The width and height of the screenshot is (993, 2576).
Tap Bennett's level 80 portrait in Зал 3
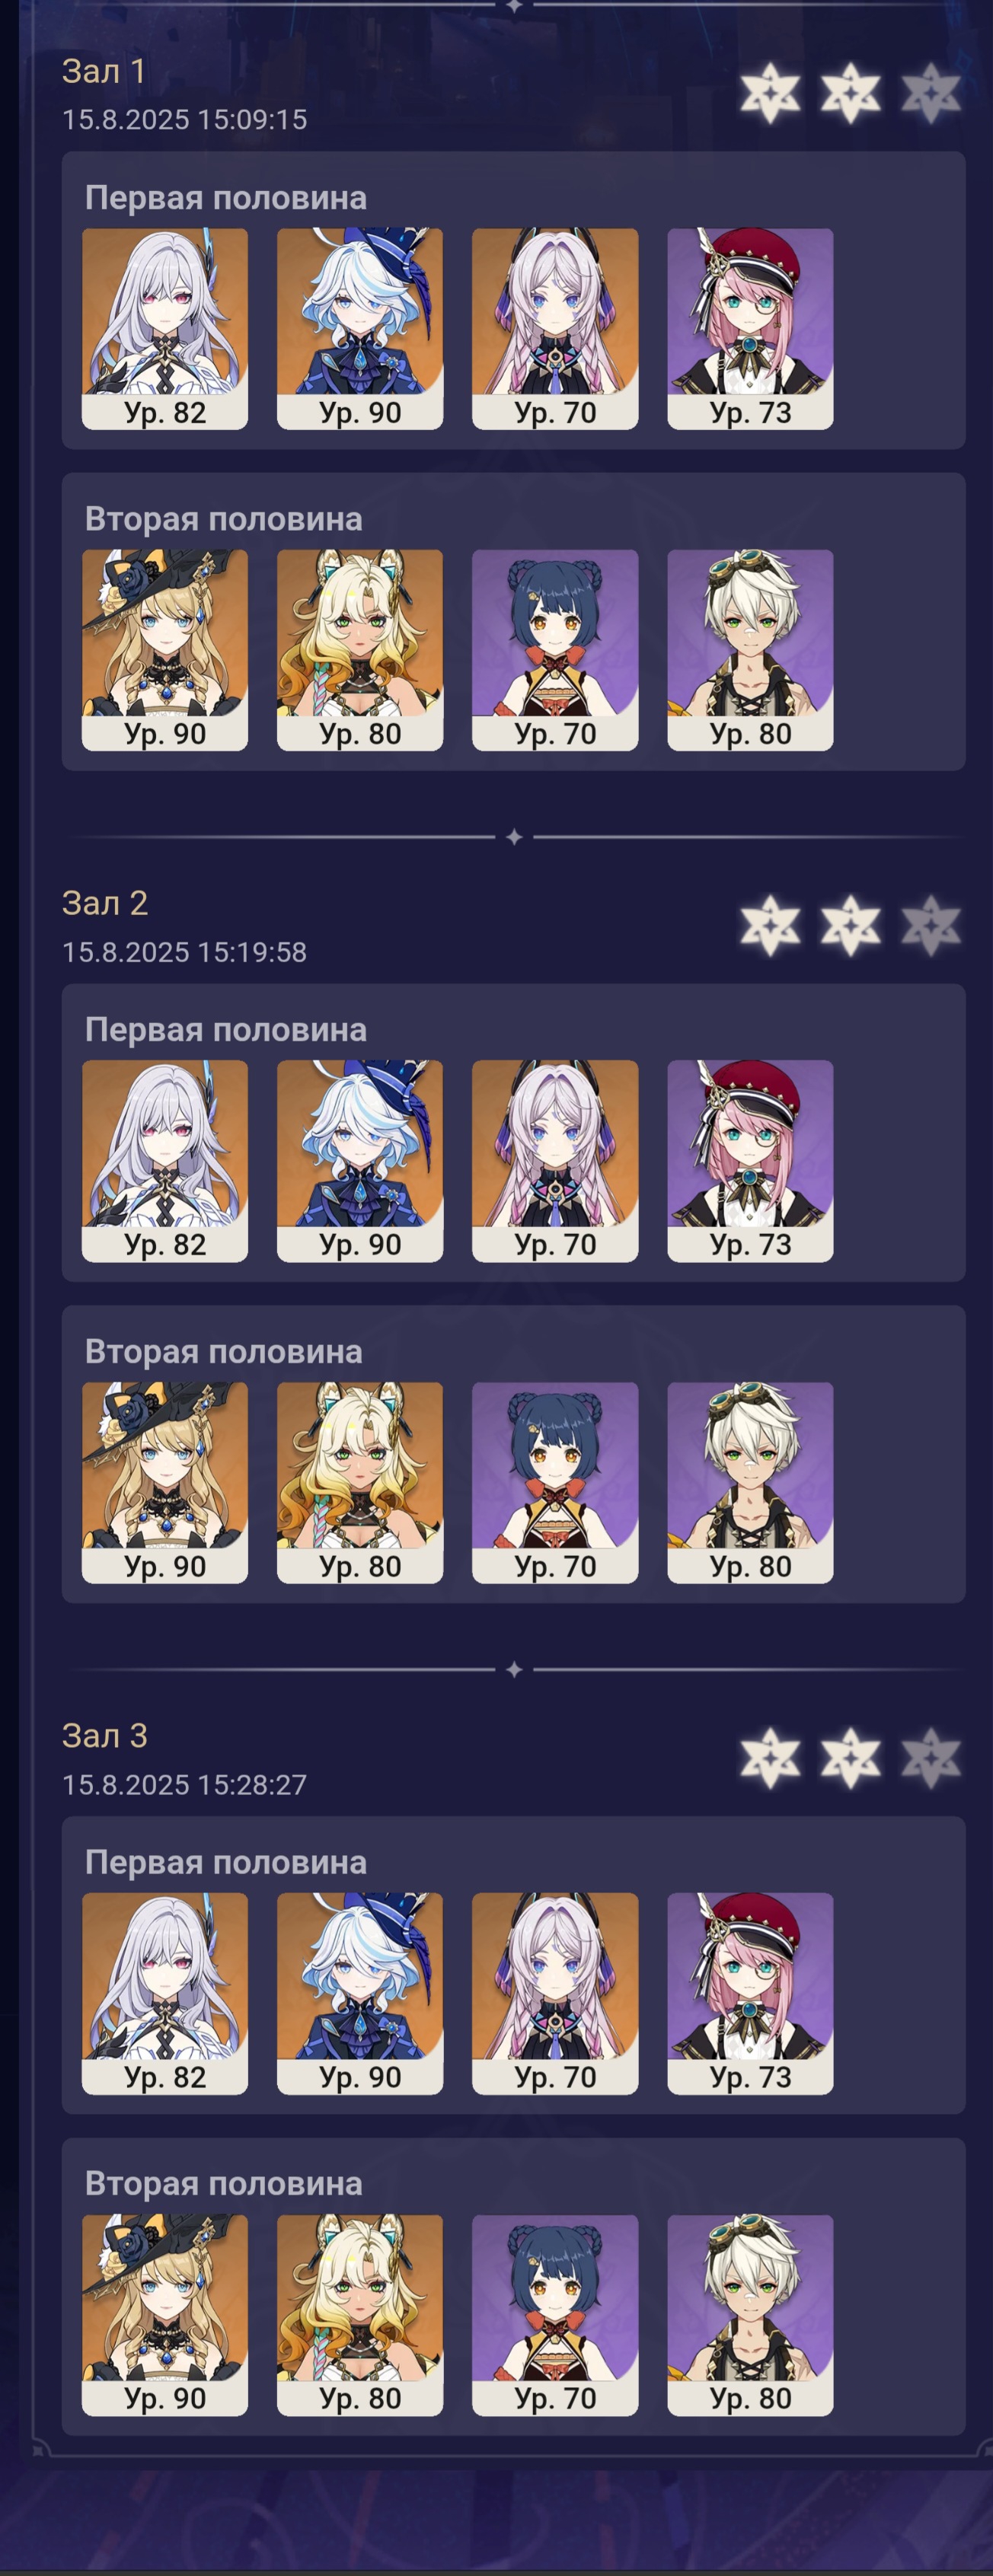point(750,2315)
